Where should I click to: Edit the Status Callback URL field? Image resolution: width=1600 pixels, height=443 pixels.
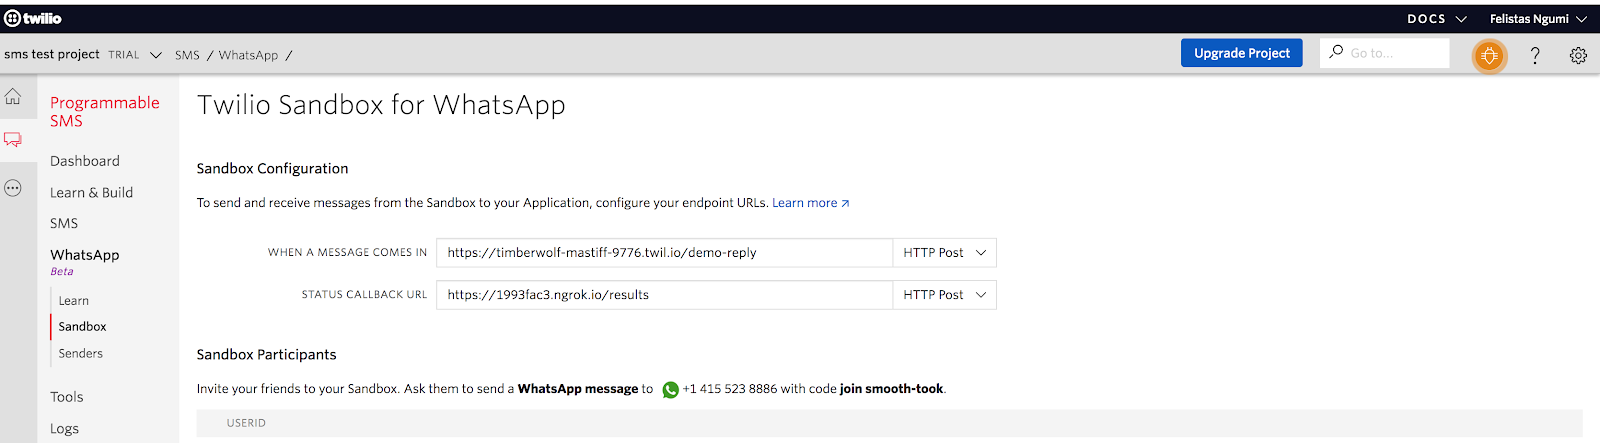tap(664, 295)
